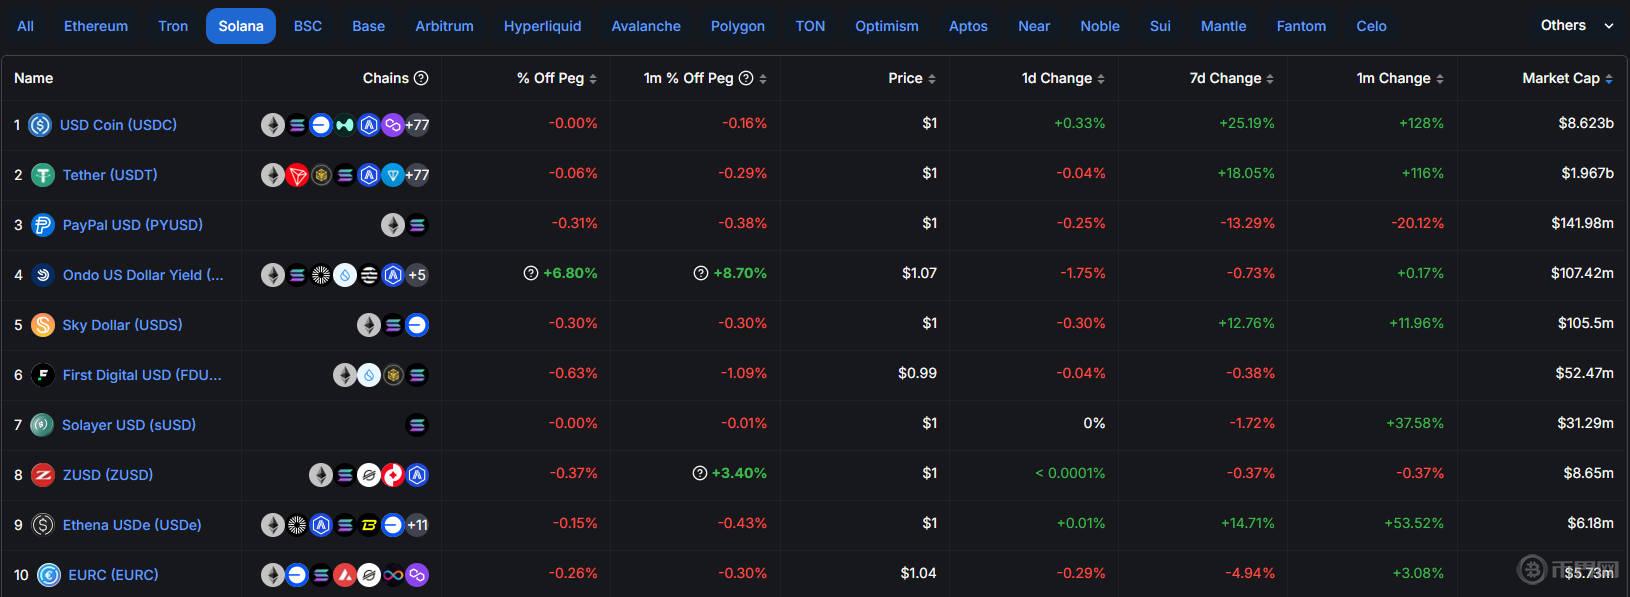Click the First Digital USD logo
Image resolution: width=1630 pixels, height=597 pixels.
tap(42, 375)
